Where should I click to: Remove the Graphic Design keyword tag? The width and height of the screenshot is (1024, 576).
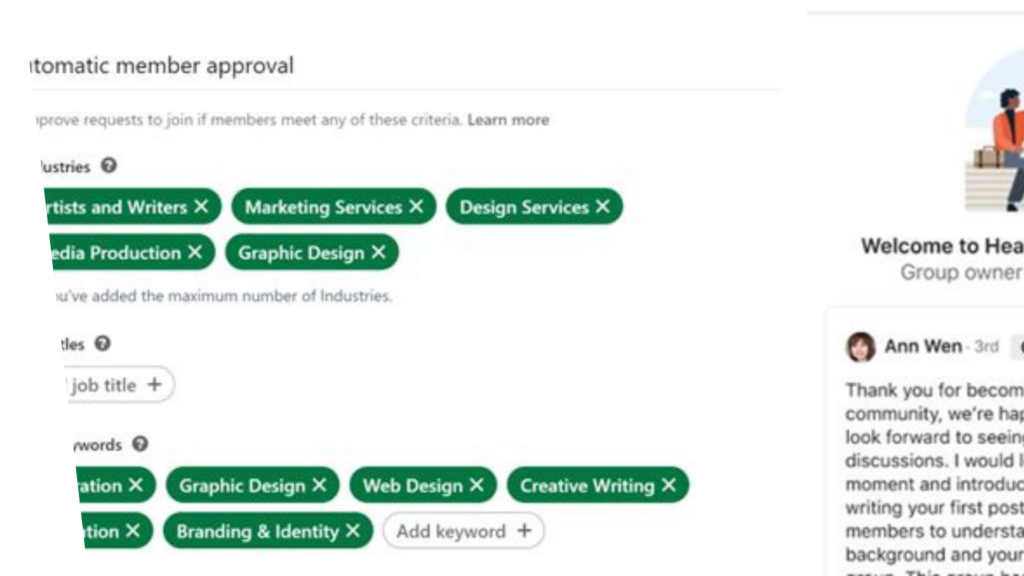pos(319,485)
